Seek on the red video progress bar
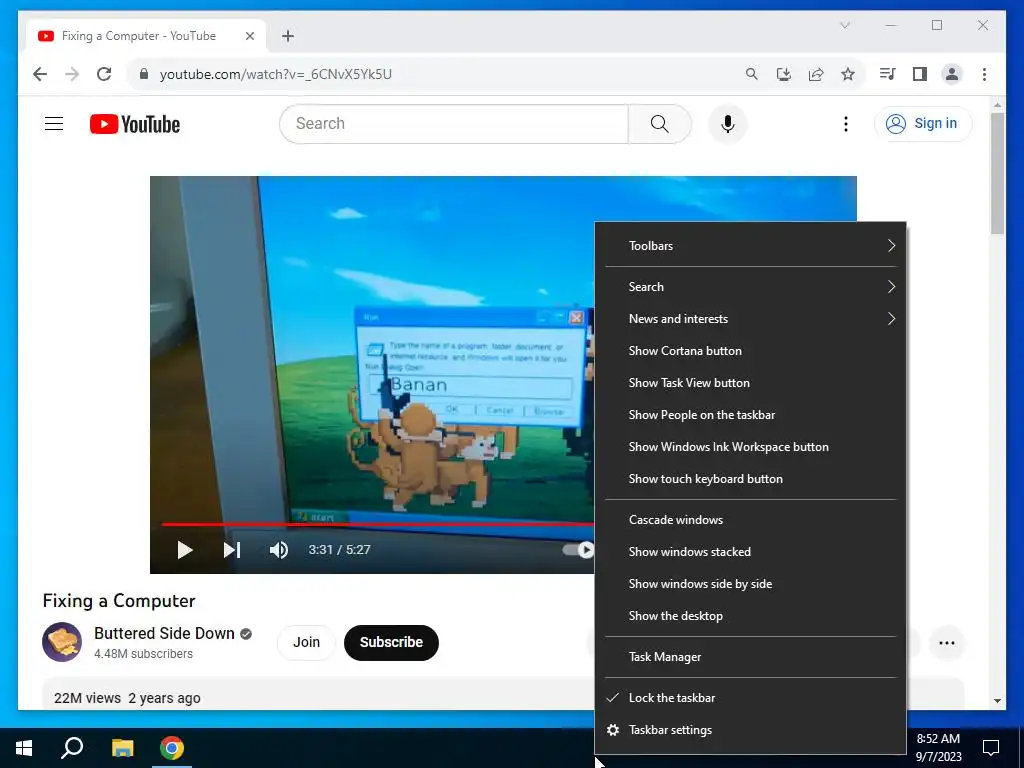Screen dimensions: 1024x768 click(x=377, y=524)
